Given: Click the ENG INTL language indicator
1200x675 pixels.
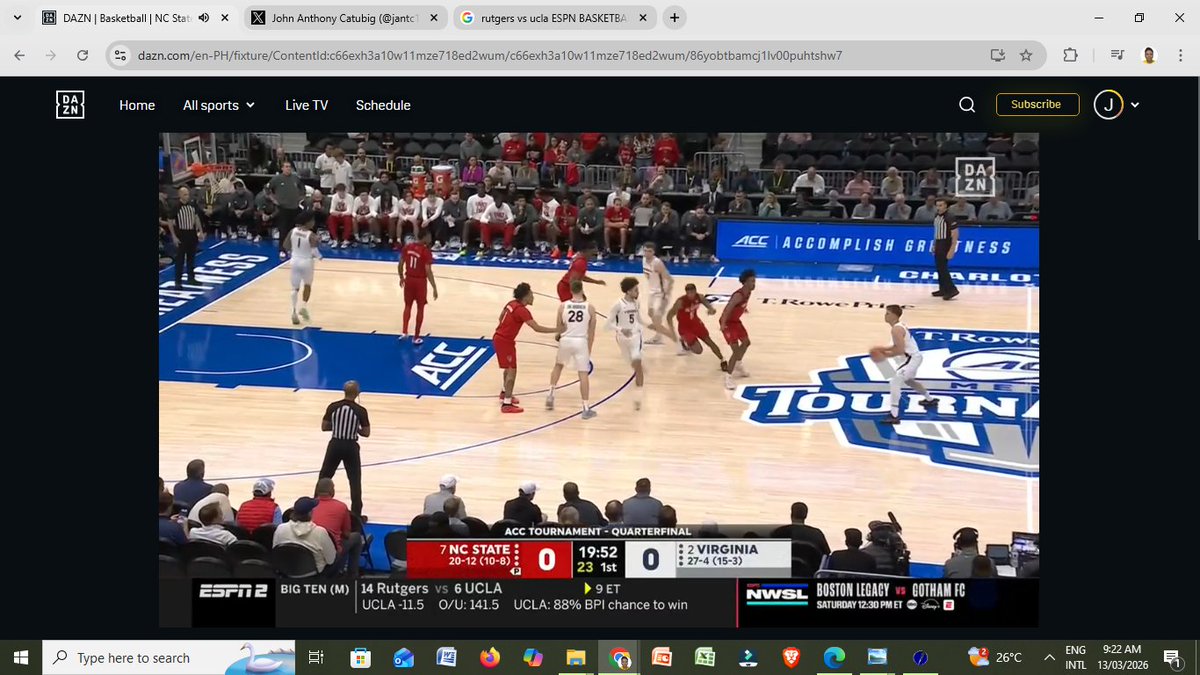Looking at the screenshot, I should coord(1076,657).
